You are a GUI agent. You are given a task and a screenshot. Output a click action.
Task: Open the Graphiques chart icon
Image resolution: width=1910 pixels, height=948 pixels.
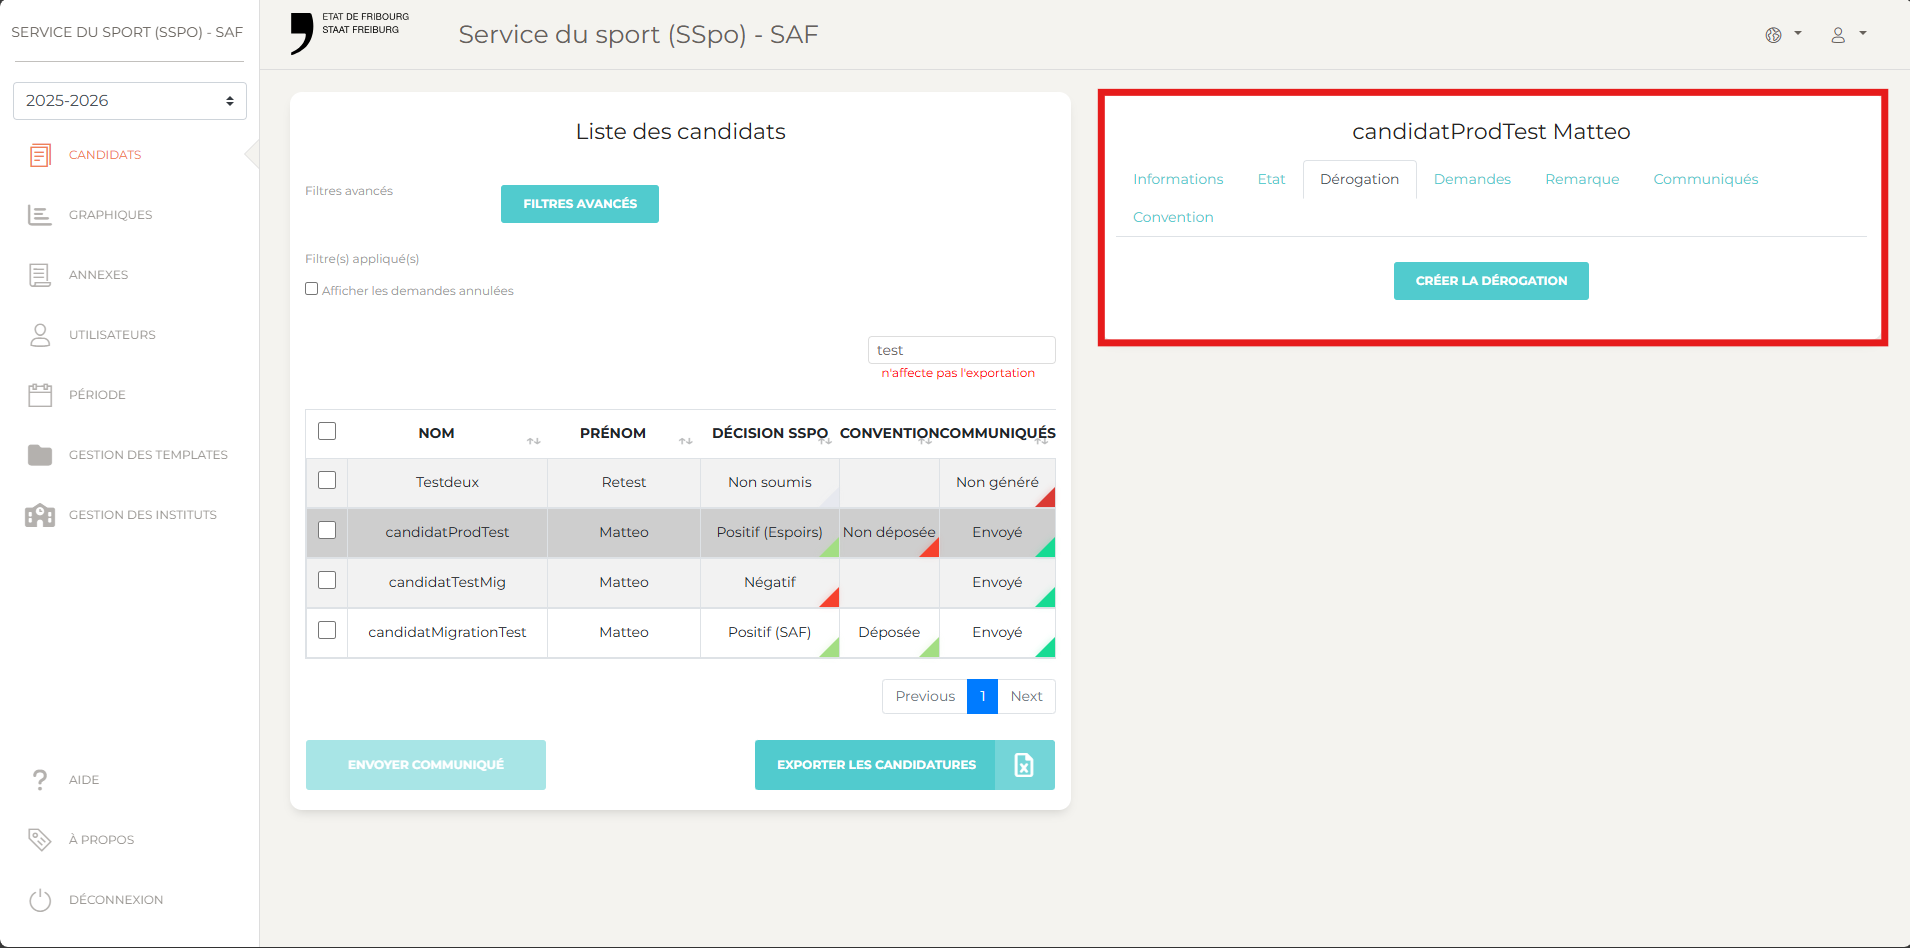pyautogui.click(x=40, y=215)
